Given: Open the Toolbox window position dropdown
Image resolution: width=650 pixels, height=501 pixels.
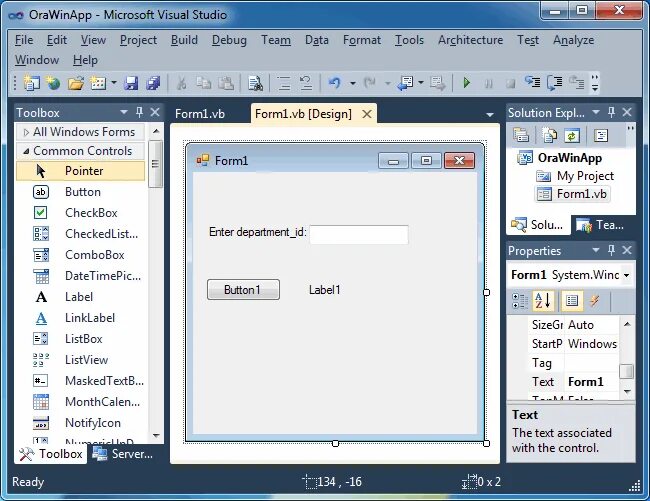Looking at the screenshot, I should click(x=124, y=112).
